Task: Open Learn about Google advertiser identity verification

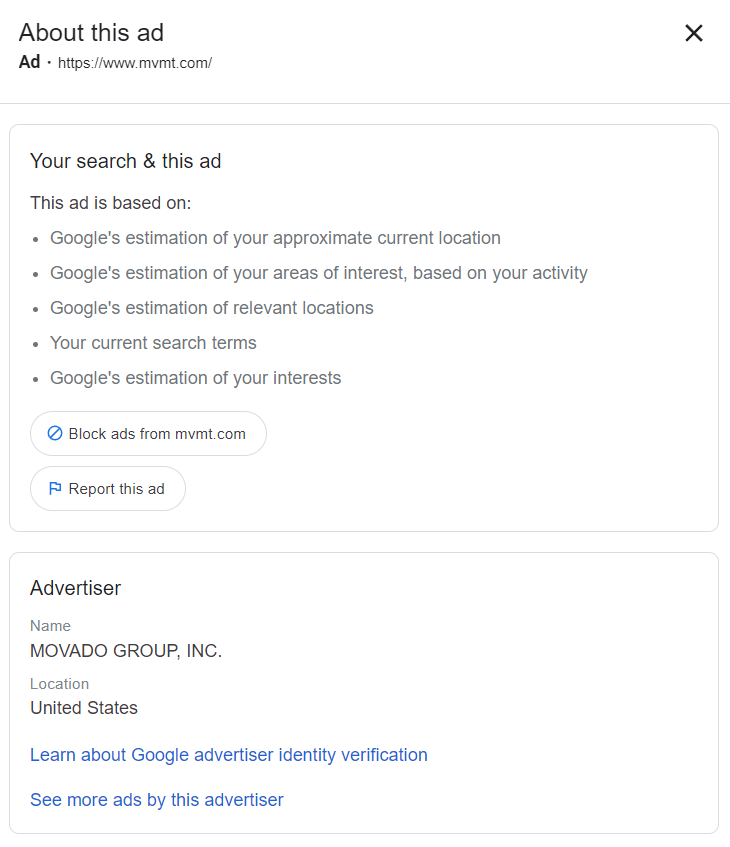Action: point(229,755)
